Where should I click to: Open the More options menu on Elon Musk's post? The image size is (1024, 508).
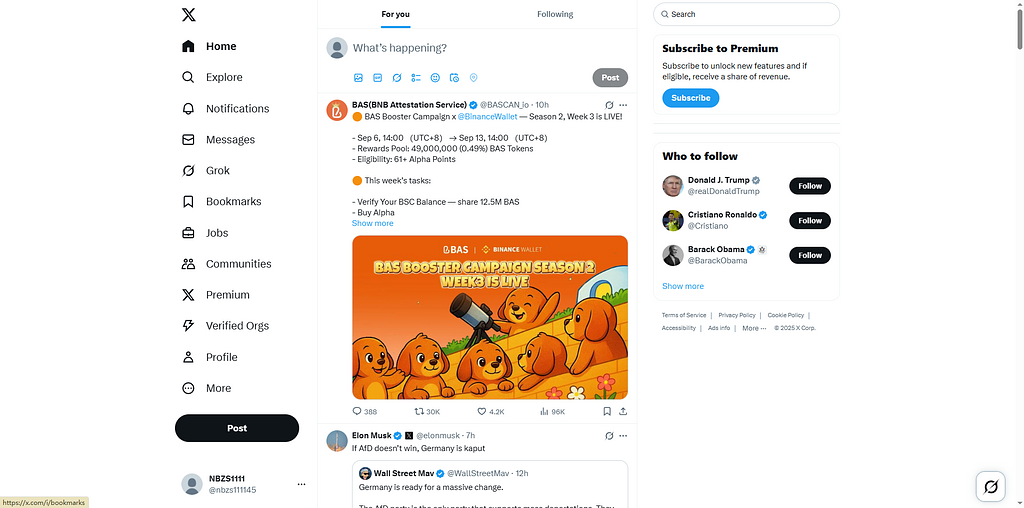coord(623,436)
